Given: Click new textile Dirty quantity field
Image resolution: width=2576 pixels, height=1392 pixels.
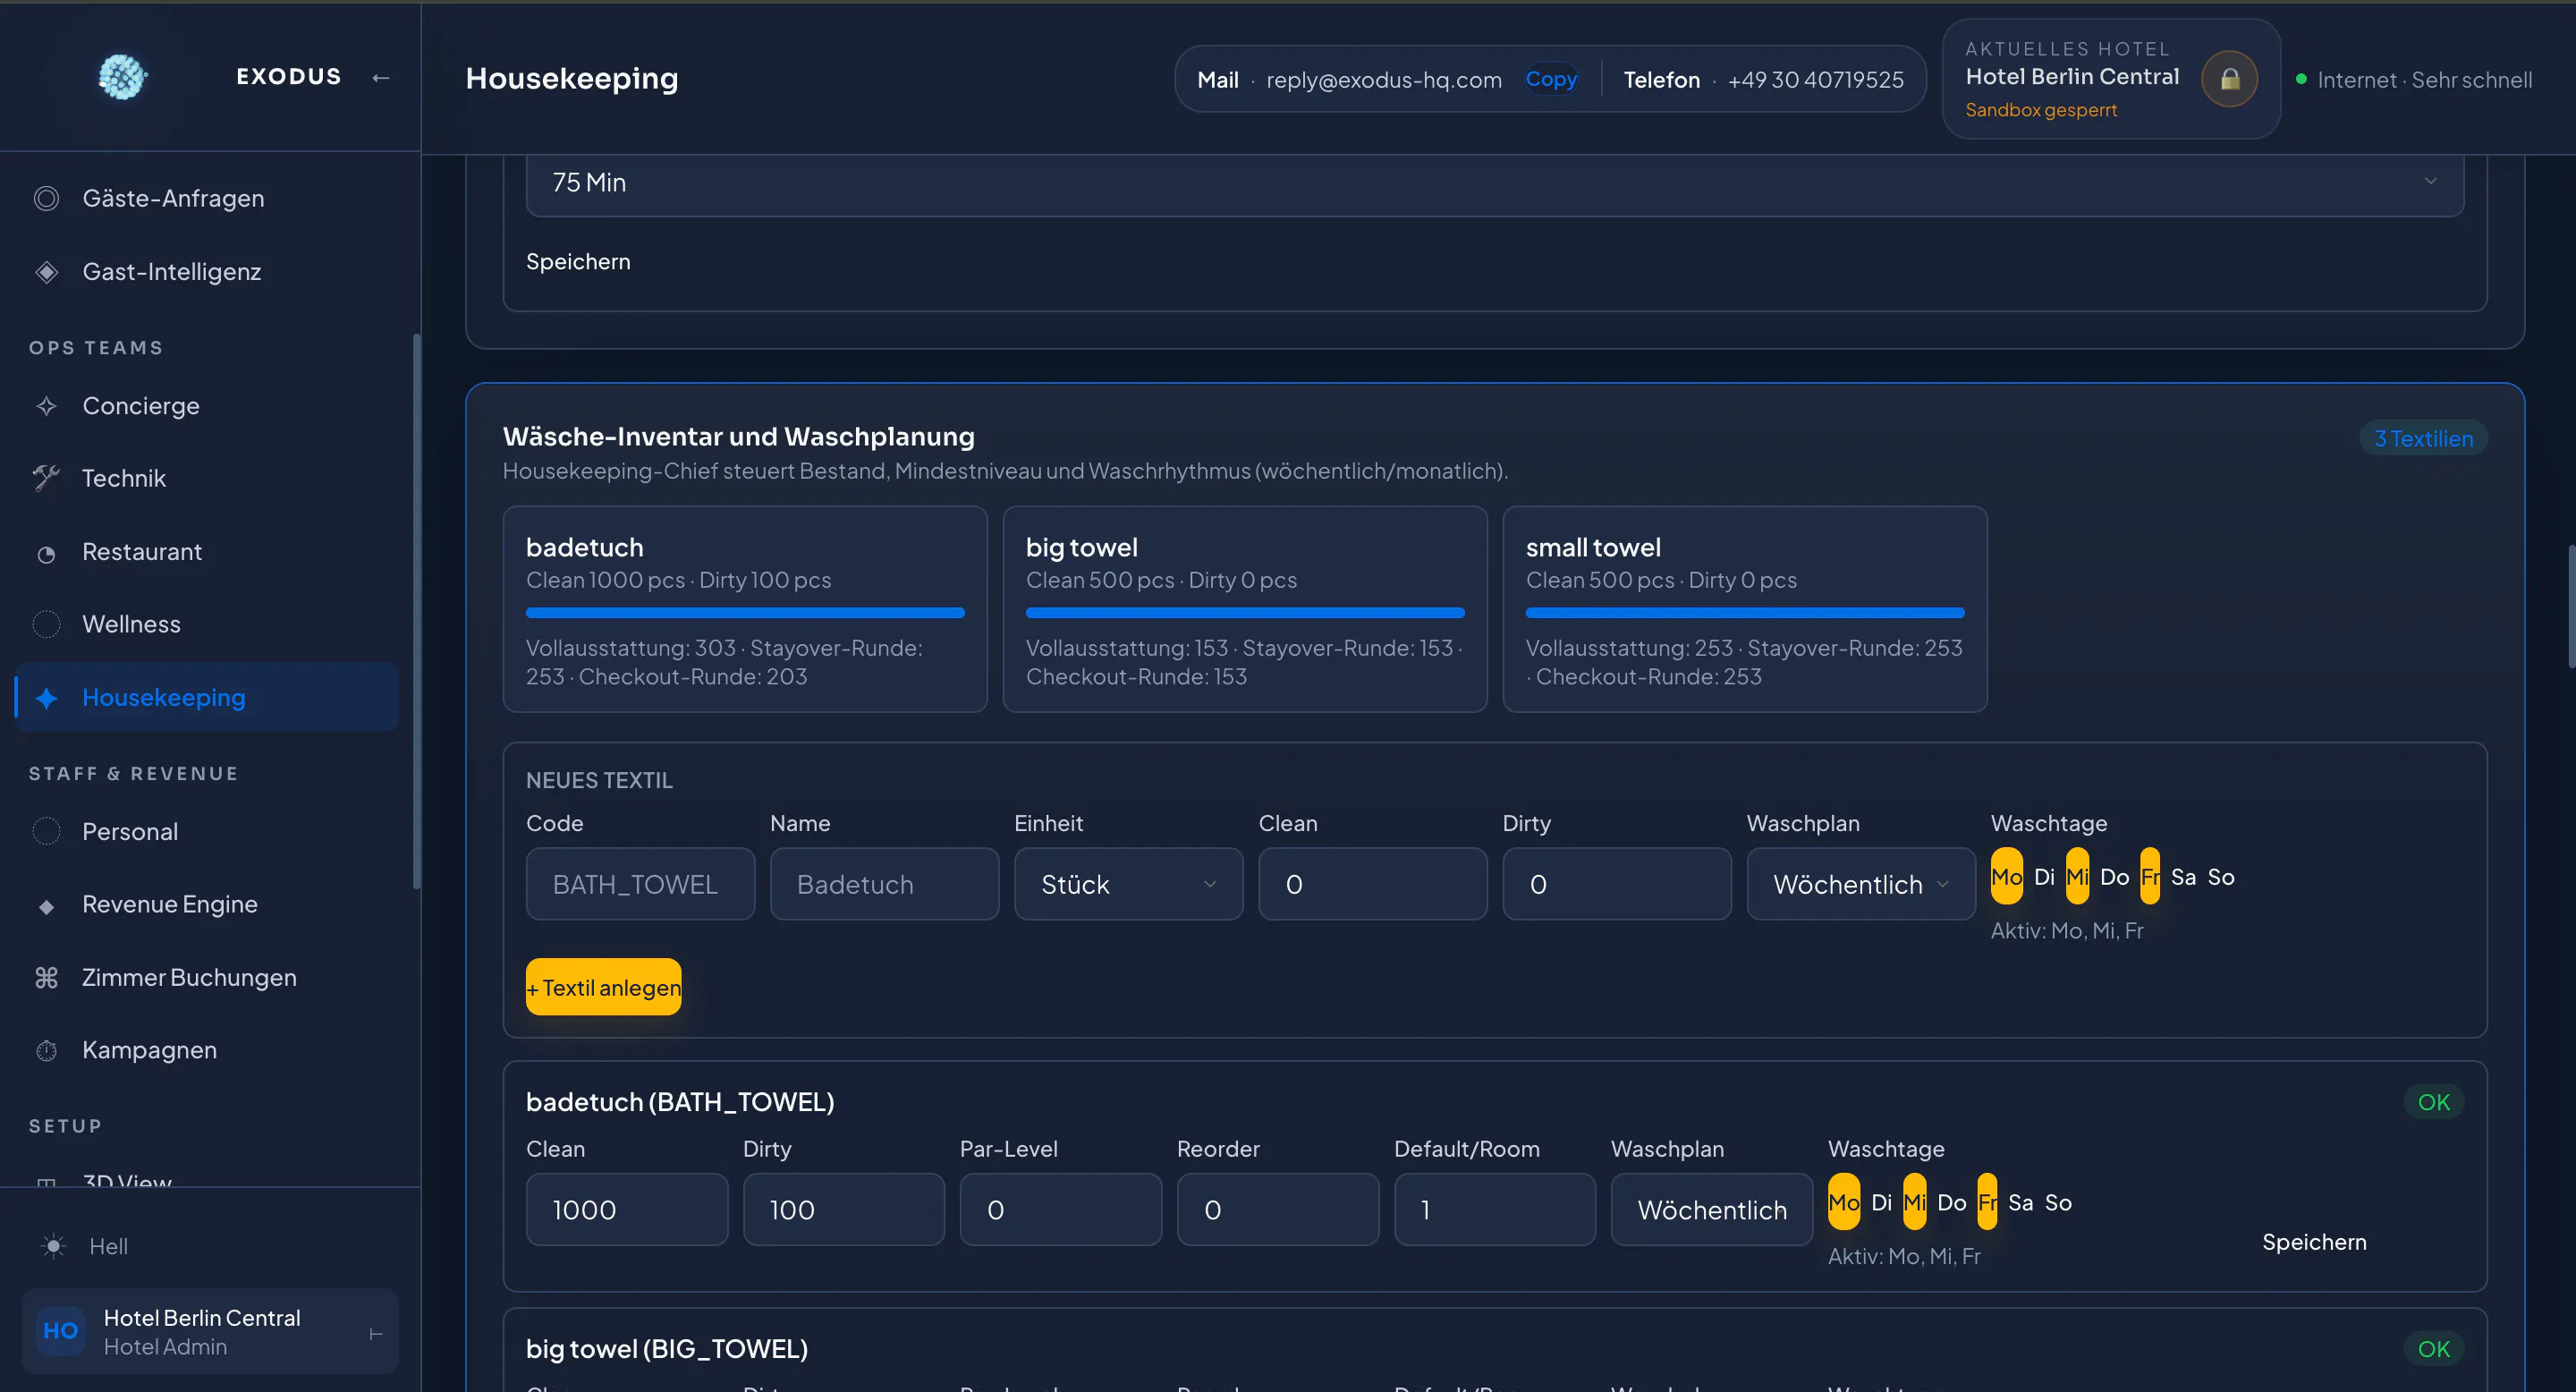Looking at the screenshot, I should pos(1616,884).
